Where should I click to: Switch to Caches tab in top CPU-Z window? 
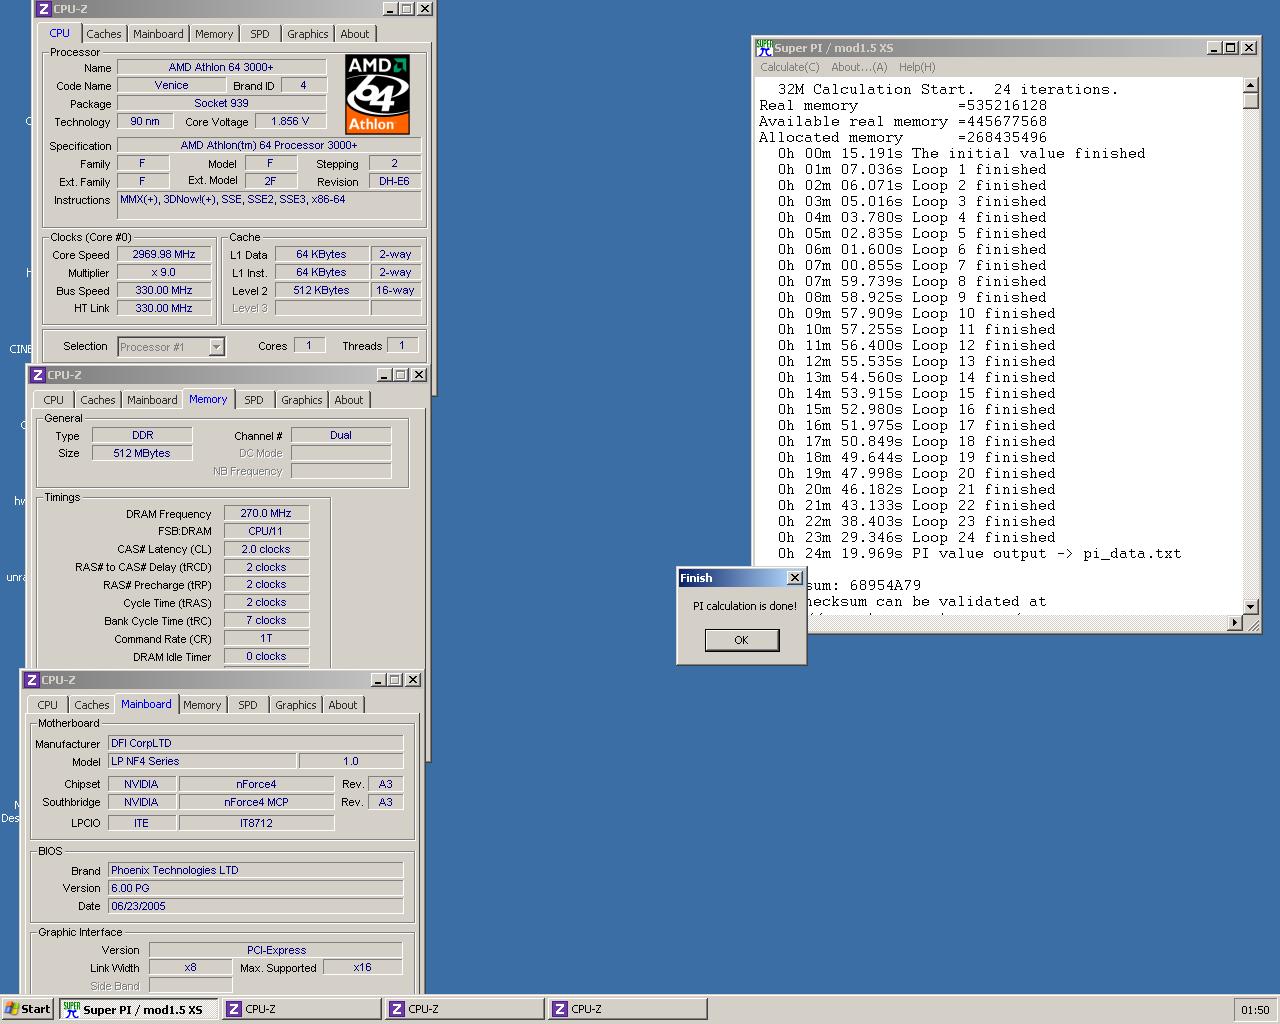point(103,34)
